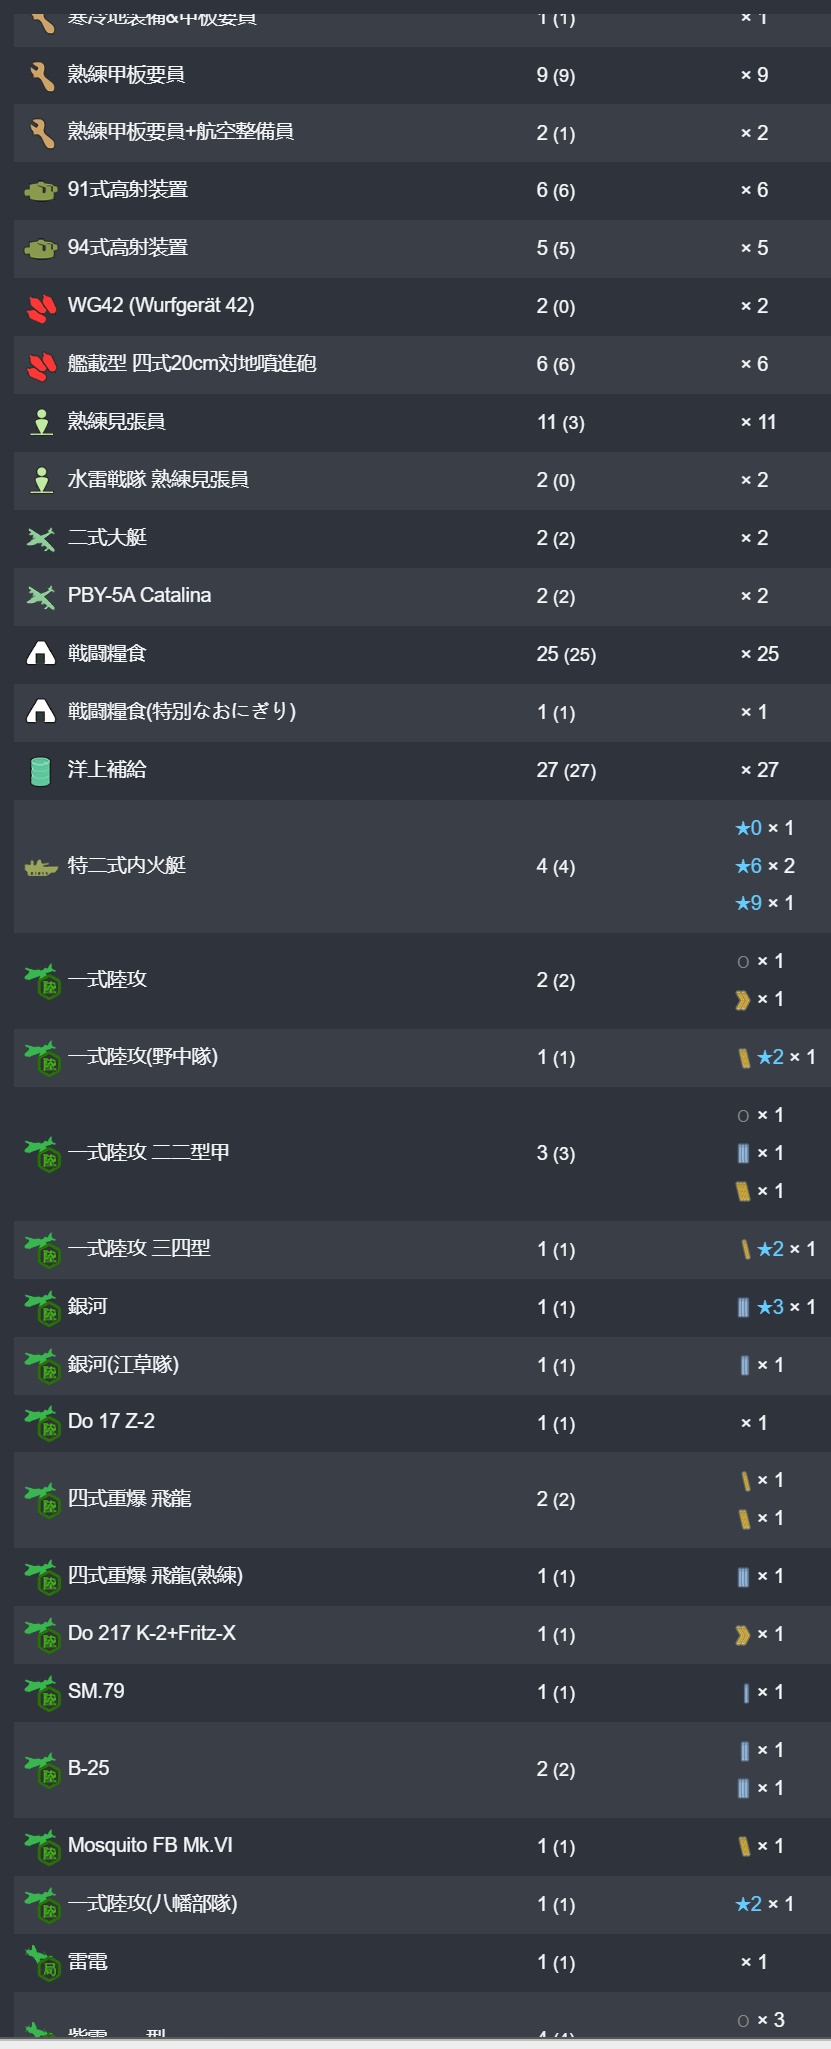This screenshot has height=2049, width=831.
Task: Click the ★3 mark in 銀河 row
Action: pyautogui.click(x=771, y=1307)
